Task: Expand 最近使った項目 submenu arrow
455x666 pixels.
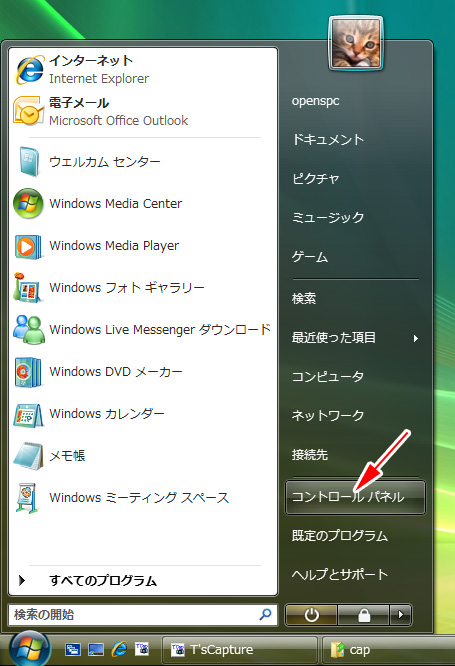Action: [416, 339]
